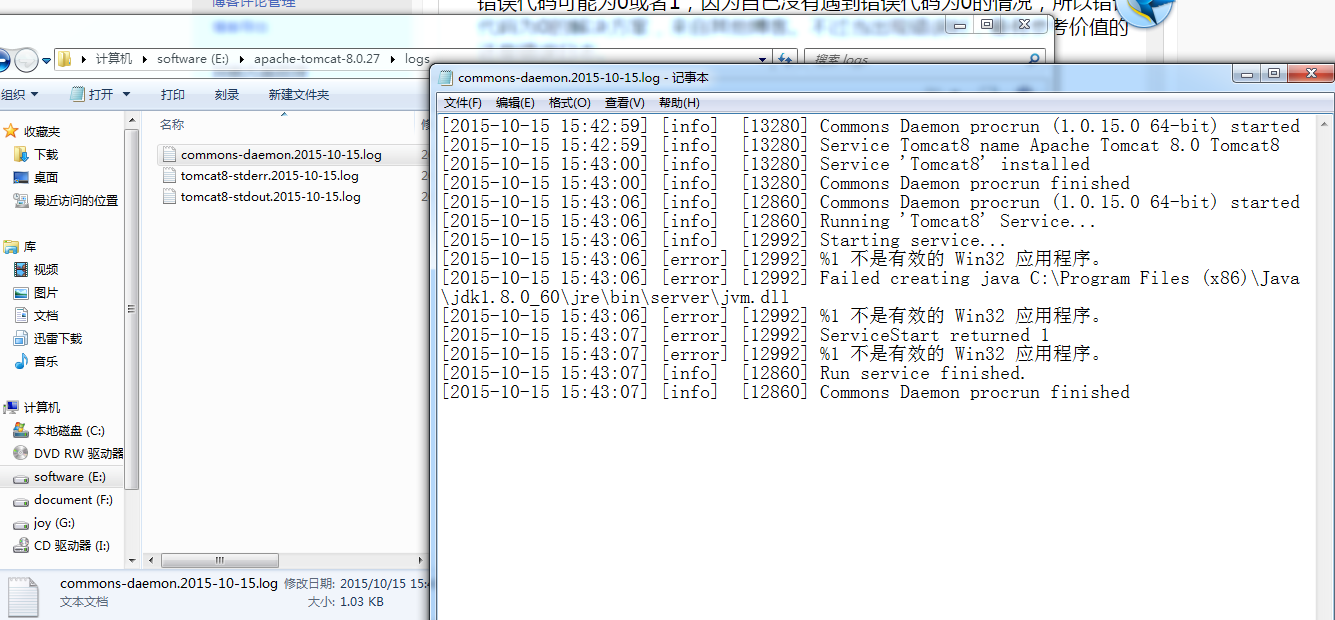
Task: Click 计算机 in the address bar path
Action: (114, 59)
